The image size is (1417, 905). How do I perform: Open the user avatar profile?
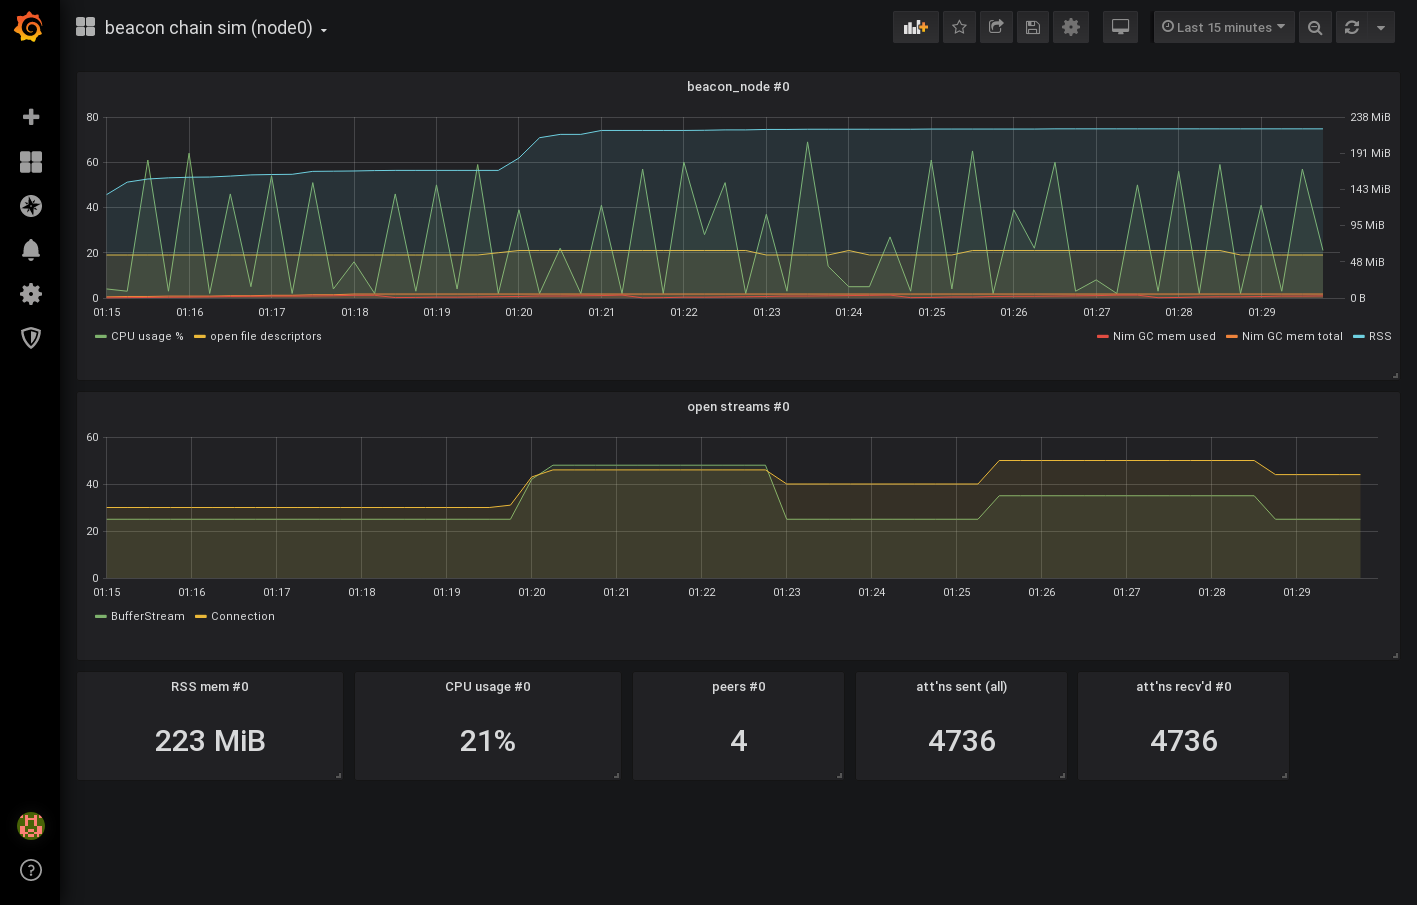pyautogui.click(x=31, y=826)
